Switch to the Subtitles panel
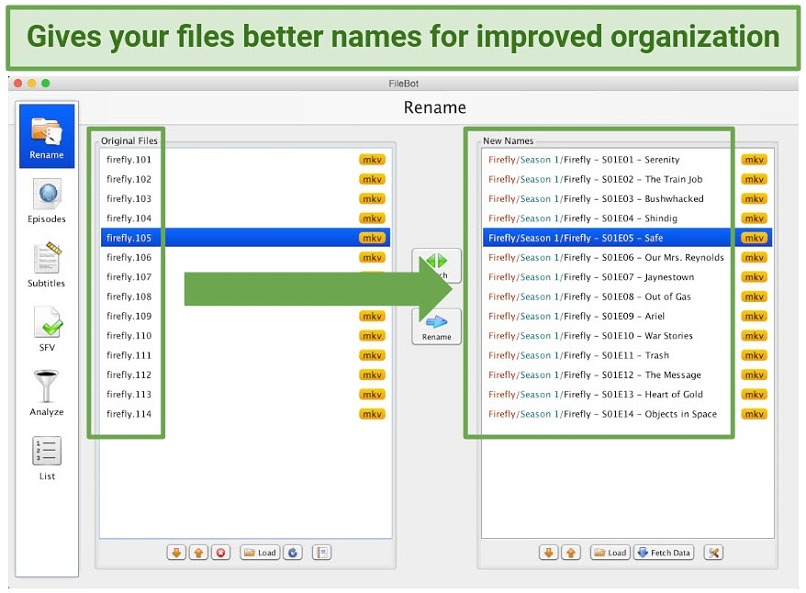 point(46,264)
